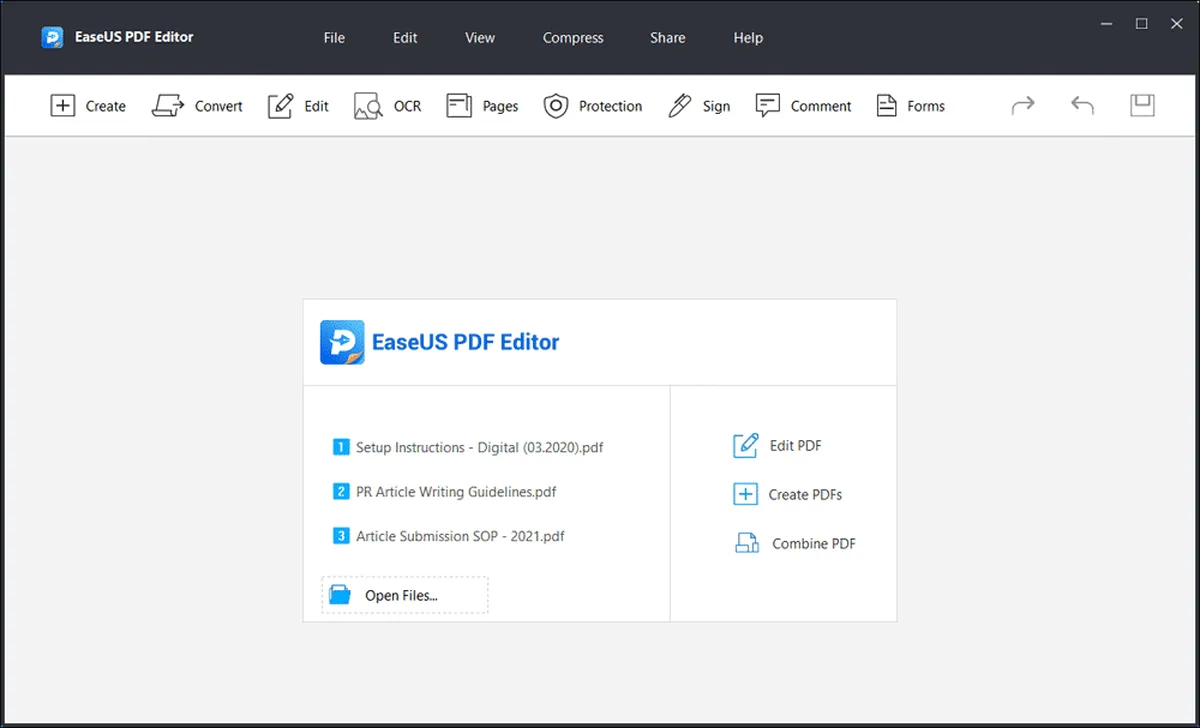Open the Convert tool icon
1200x728 pixels.
click(168, 106)
